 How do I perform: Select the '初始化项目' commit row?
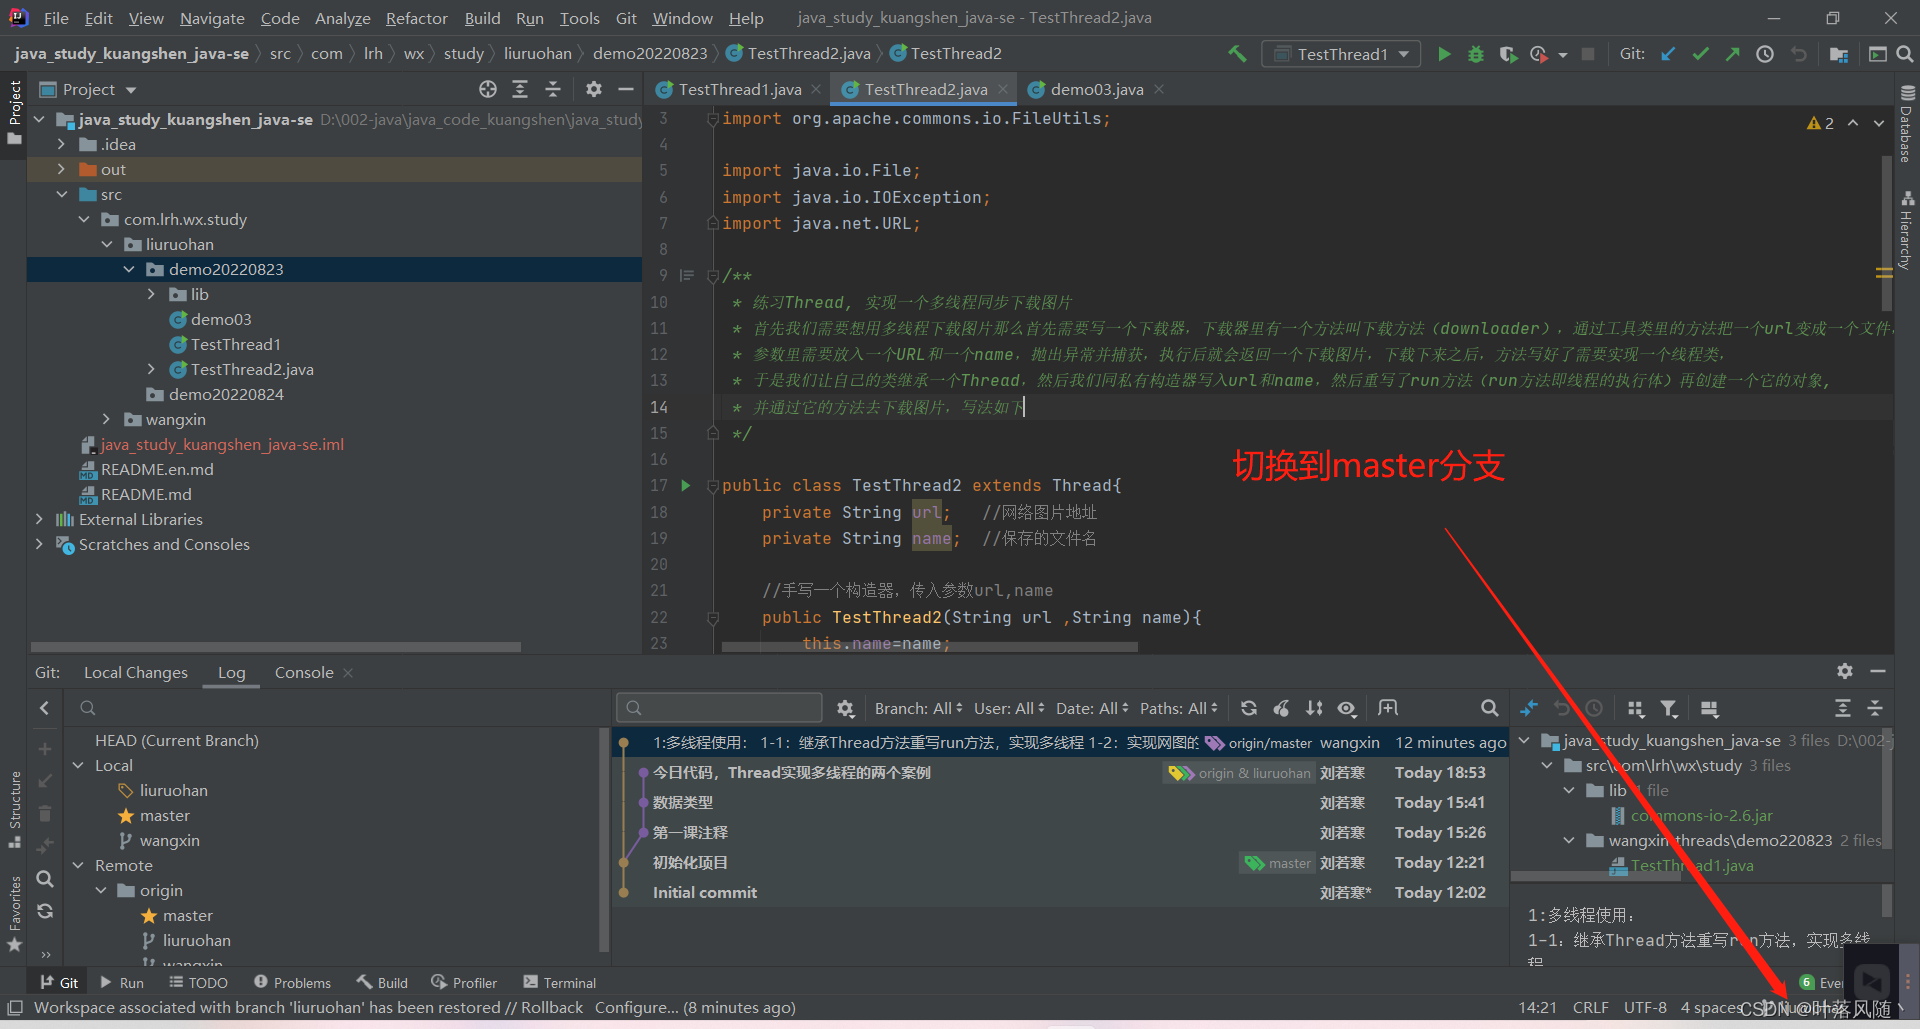click(x=1059, y=862)
